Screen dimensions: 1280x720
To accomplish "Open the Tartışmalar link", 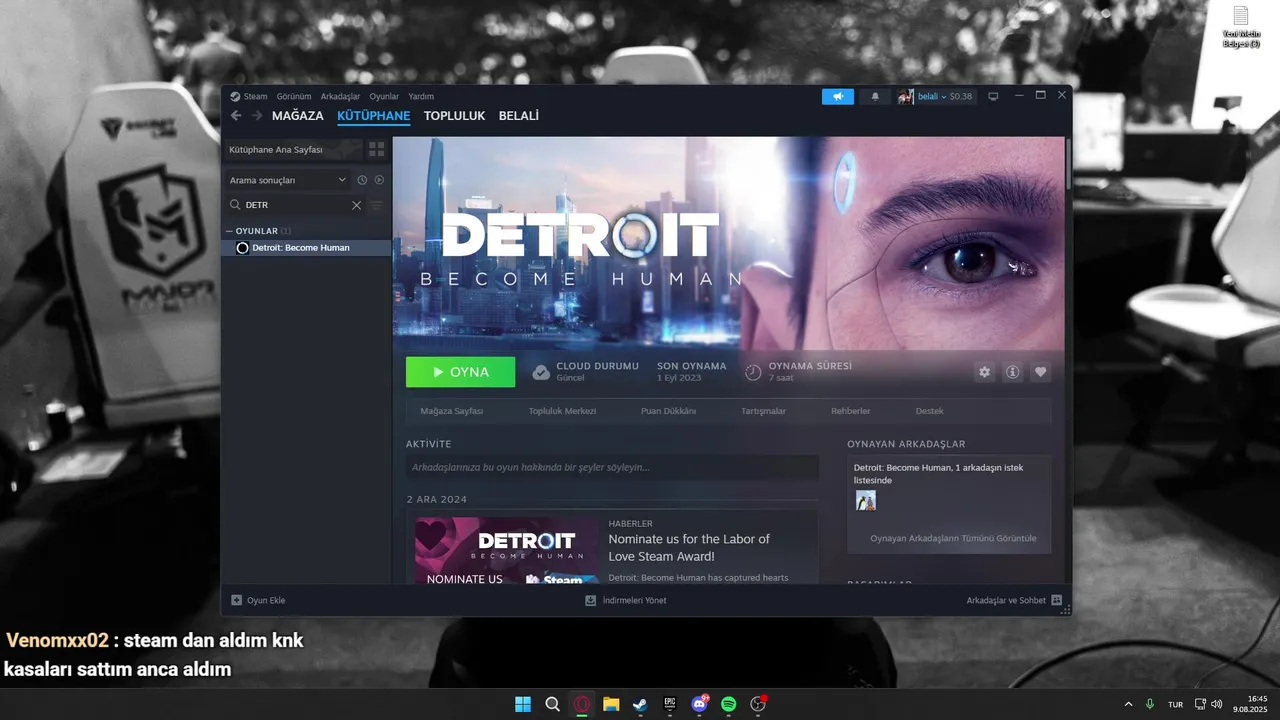I will tap(763, 411).
